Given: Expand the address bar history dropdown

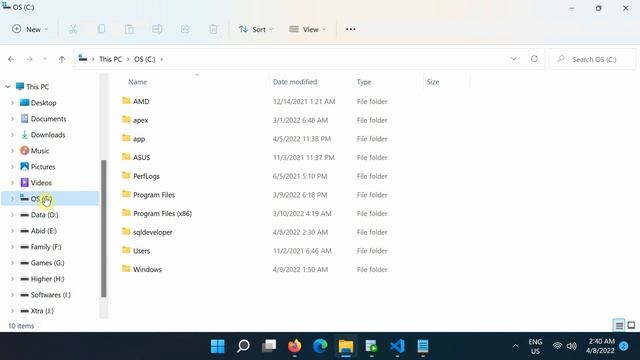Looking at the screenshot, I should point(513,59).
